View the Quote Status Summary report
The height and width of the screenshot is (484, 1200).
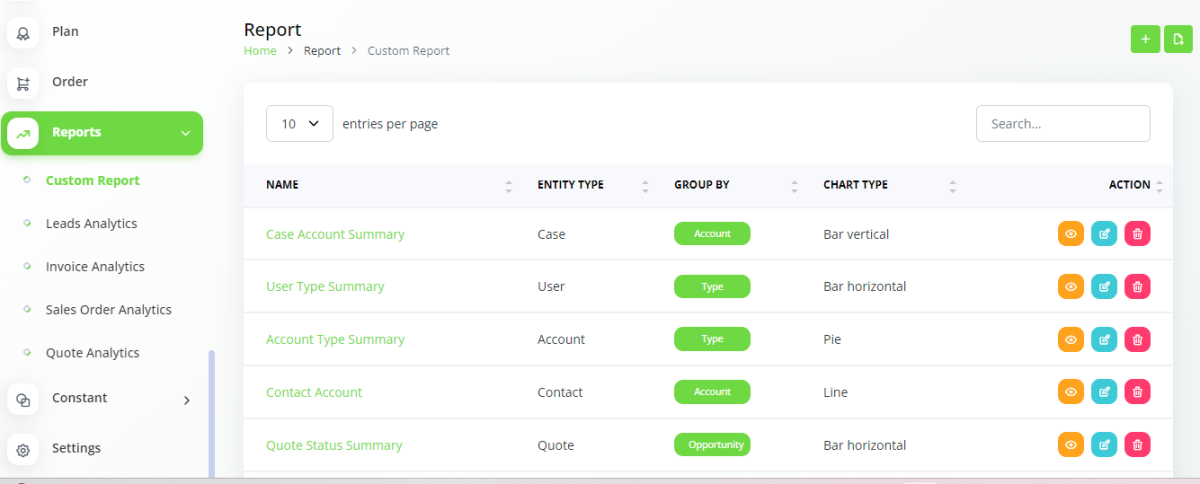click(1070, 445)
